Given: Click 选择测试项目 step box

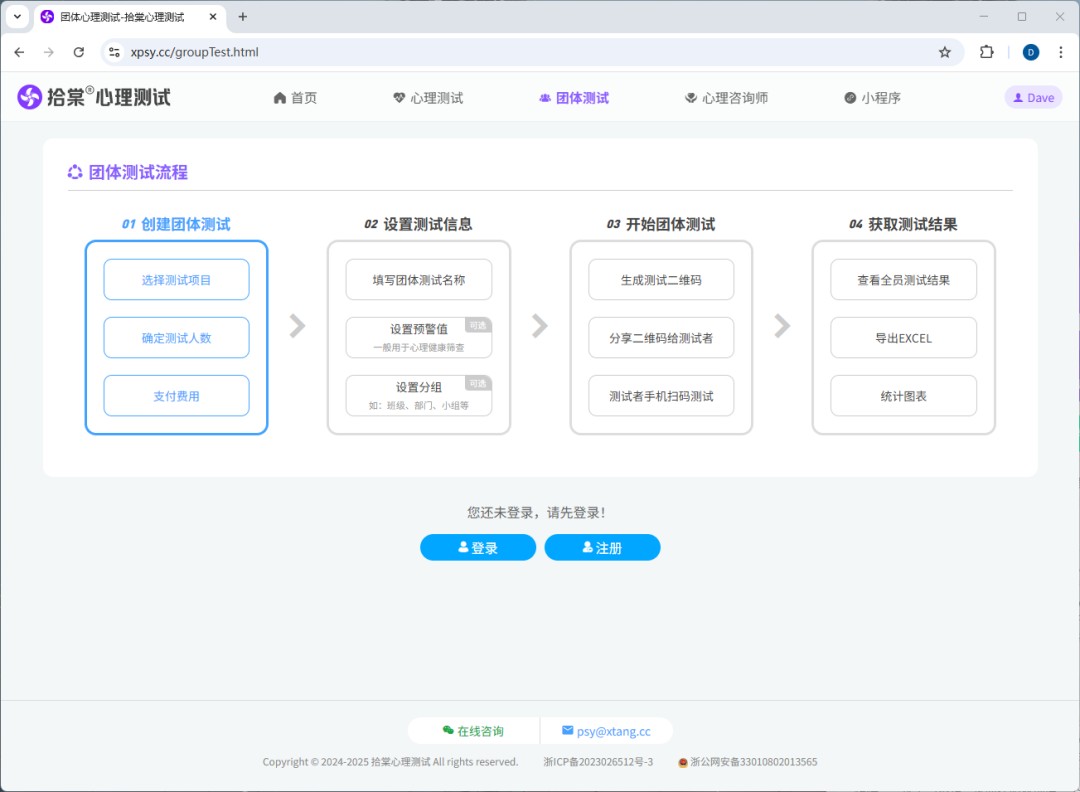Looking at the screenshot, I should [176, 280].
